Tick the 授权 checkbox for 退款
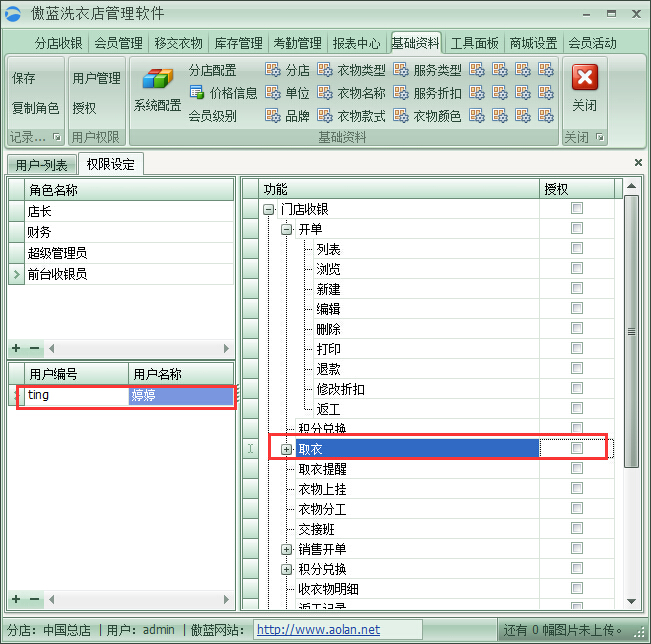Screen dimensions: 651x644 coord(576,369)
